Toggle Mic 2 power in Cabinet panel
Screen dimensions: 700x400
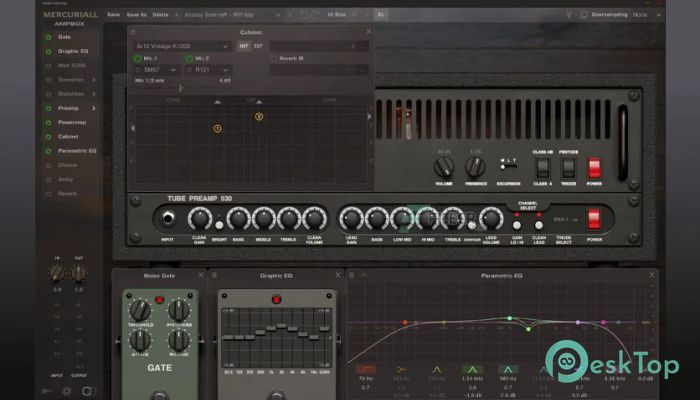click(189, 58)
